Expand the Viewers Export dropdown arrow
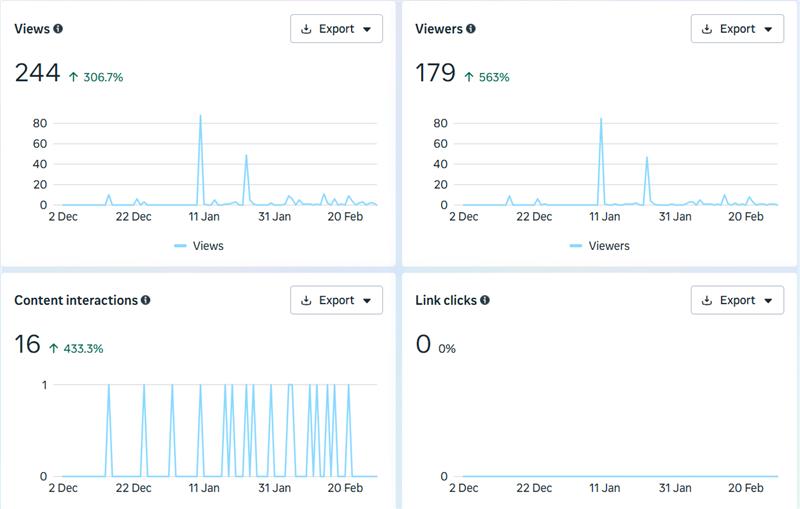This screenshot has width=800, height=509. [x=768, y=30]
